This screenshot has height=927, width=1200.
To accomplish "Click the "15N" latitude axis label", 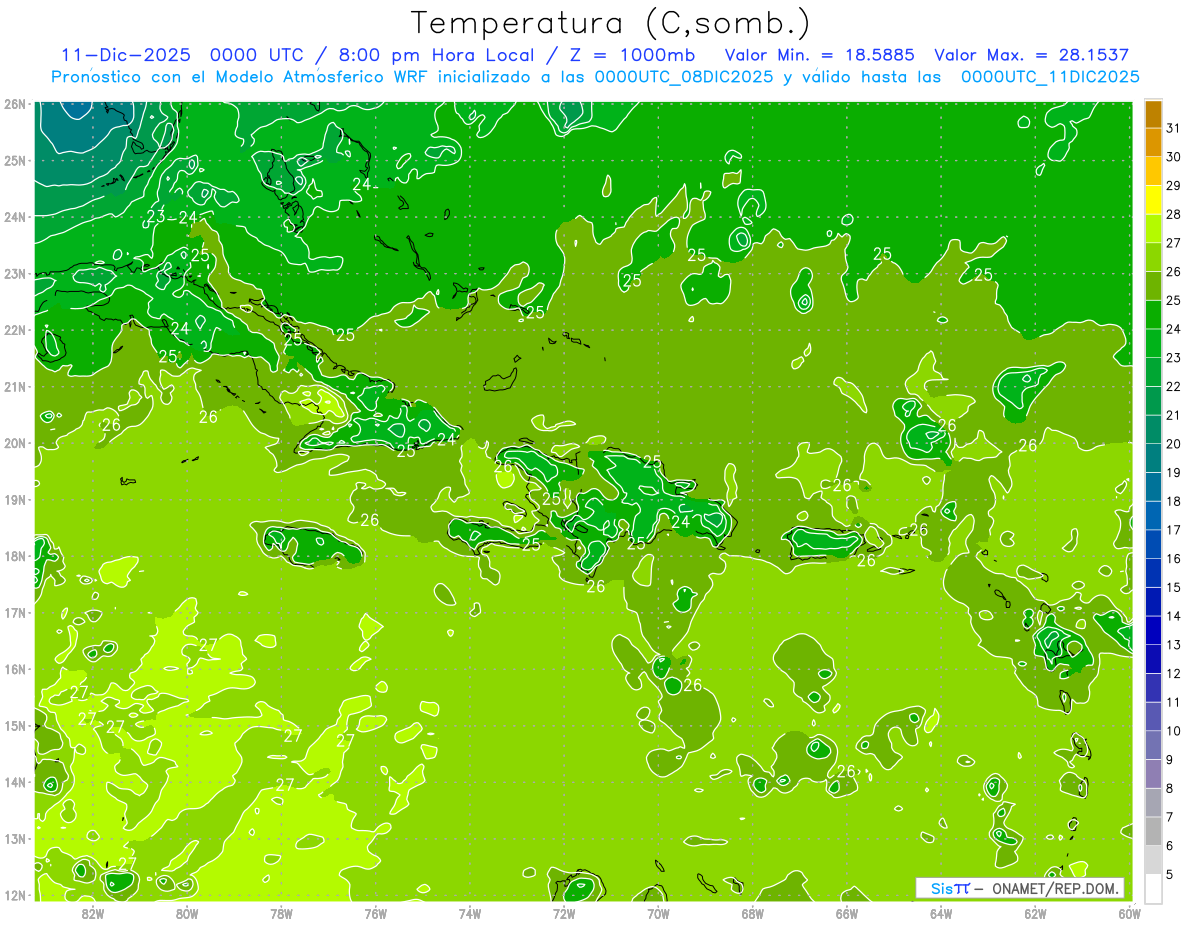I will (14, 725).
